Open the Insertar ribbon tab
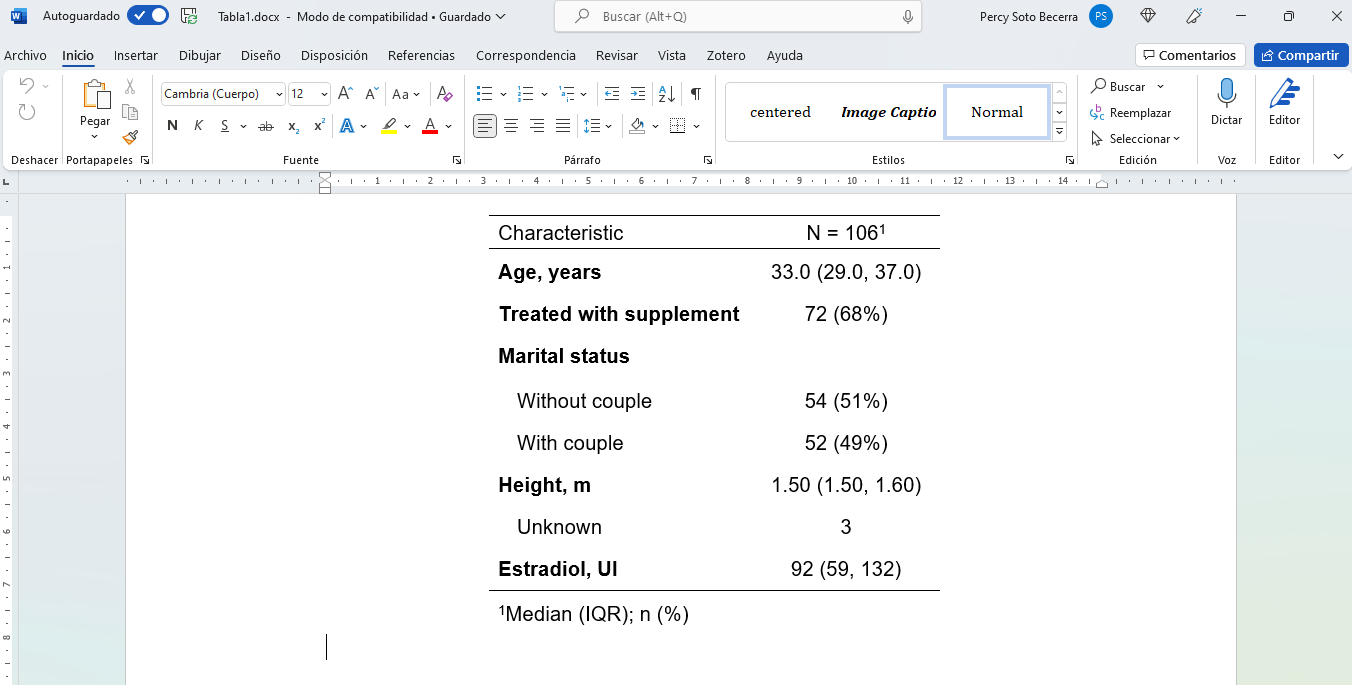 pyautogui.click(x=136, y=55)
